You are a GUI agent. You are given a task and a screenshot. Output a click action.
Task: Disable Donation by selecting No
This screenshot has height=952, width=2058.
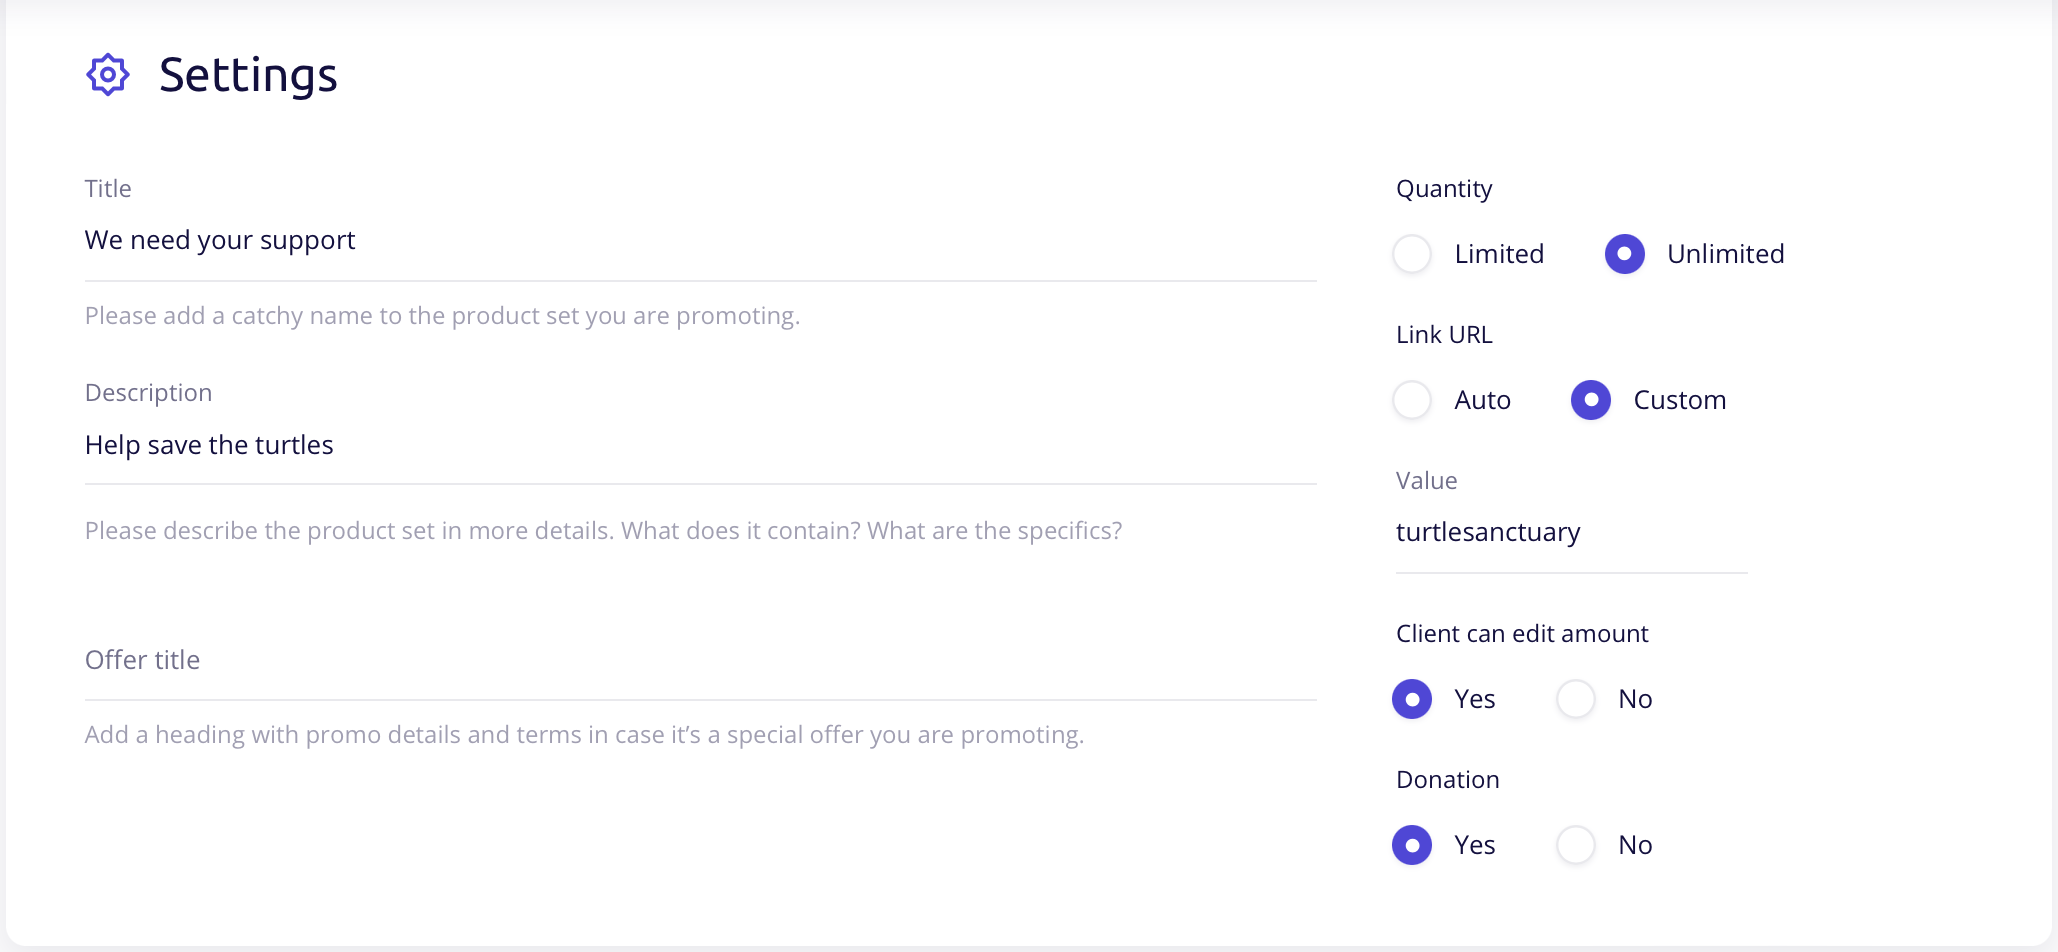tap(1576, 845)
